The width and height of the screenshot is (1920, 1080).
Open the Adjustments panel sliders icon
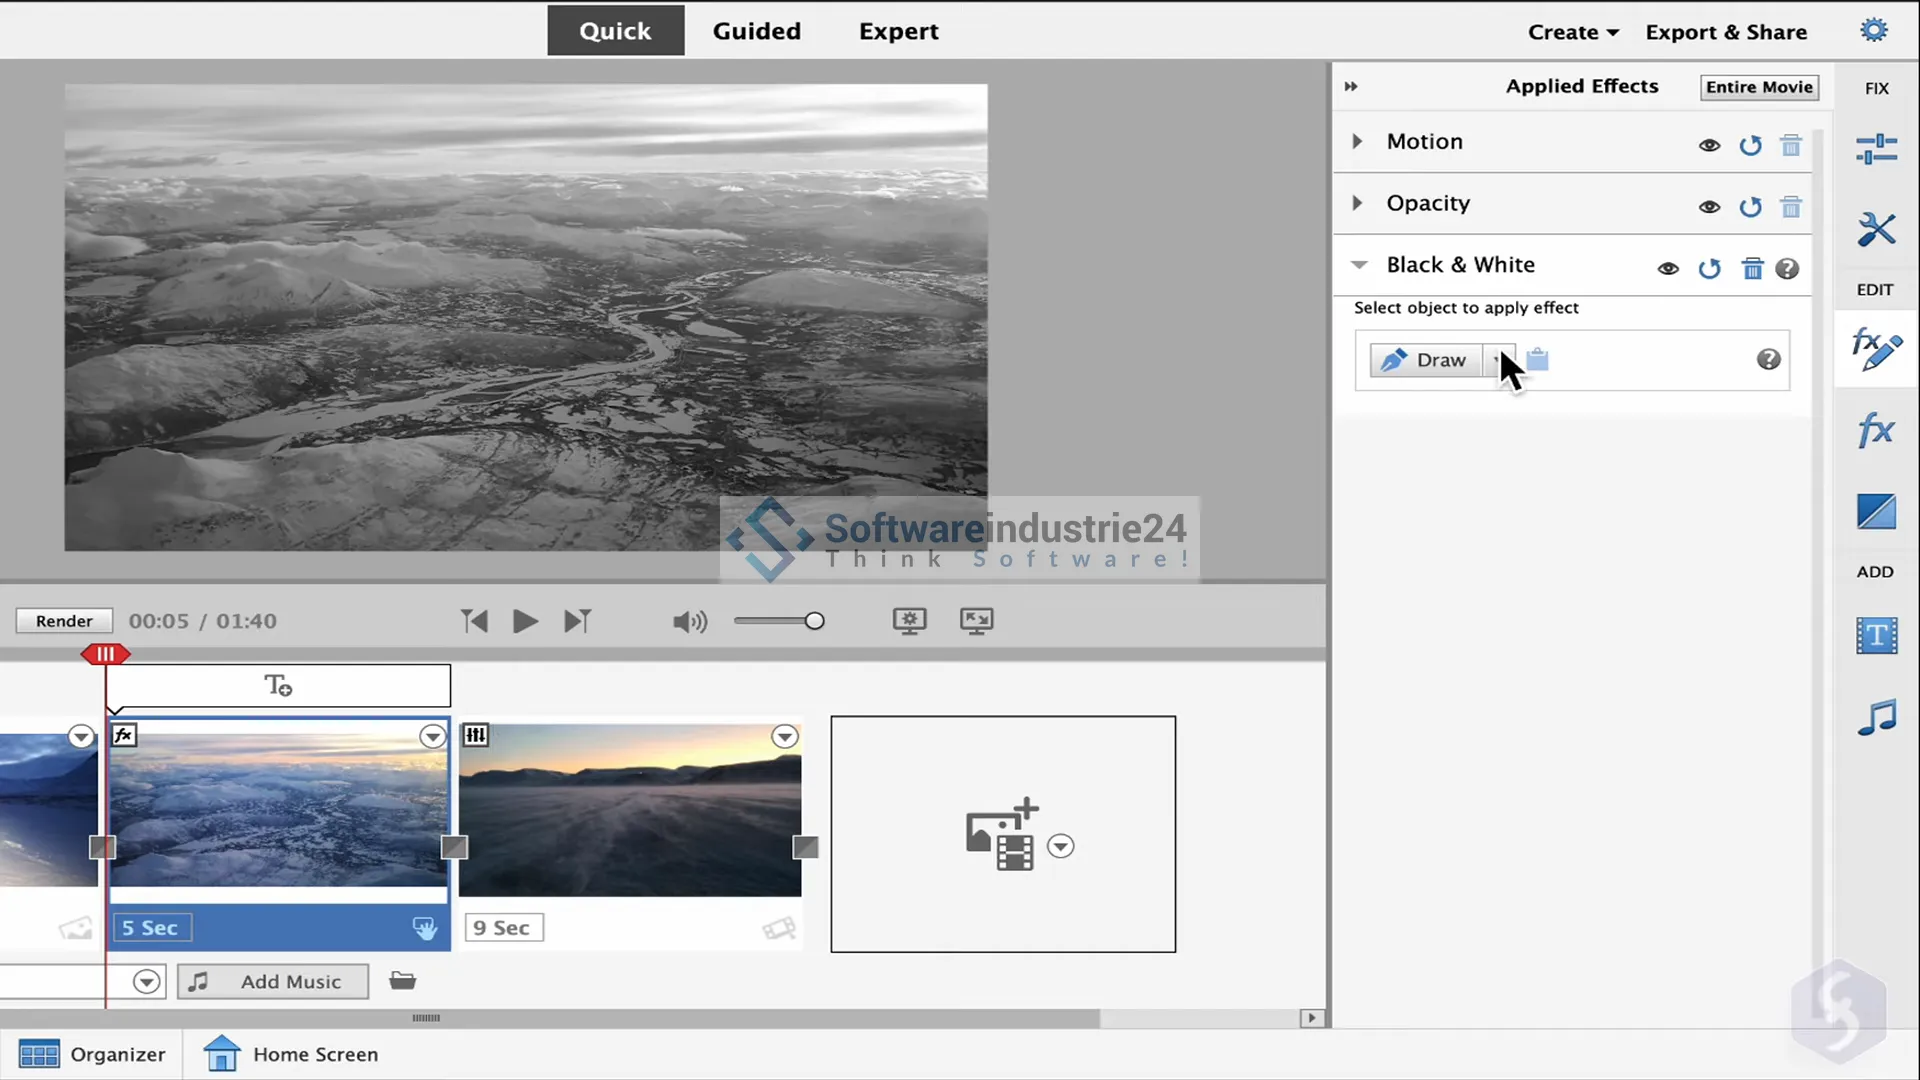coord(1876,149)
